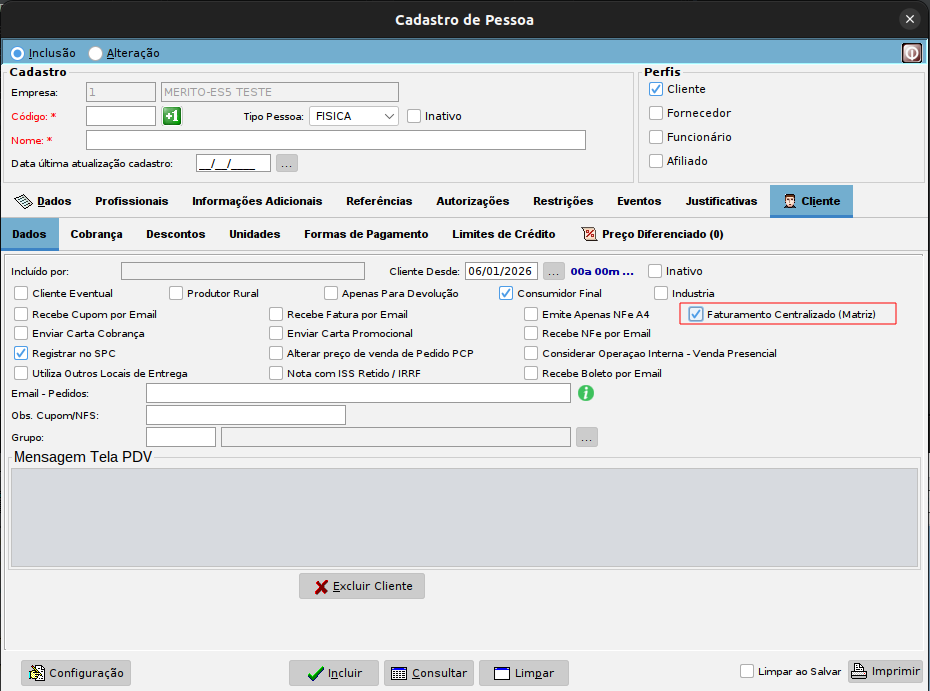Click the power icon at top right

pos(911,53)
